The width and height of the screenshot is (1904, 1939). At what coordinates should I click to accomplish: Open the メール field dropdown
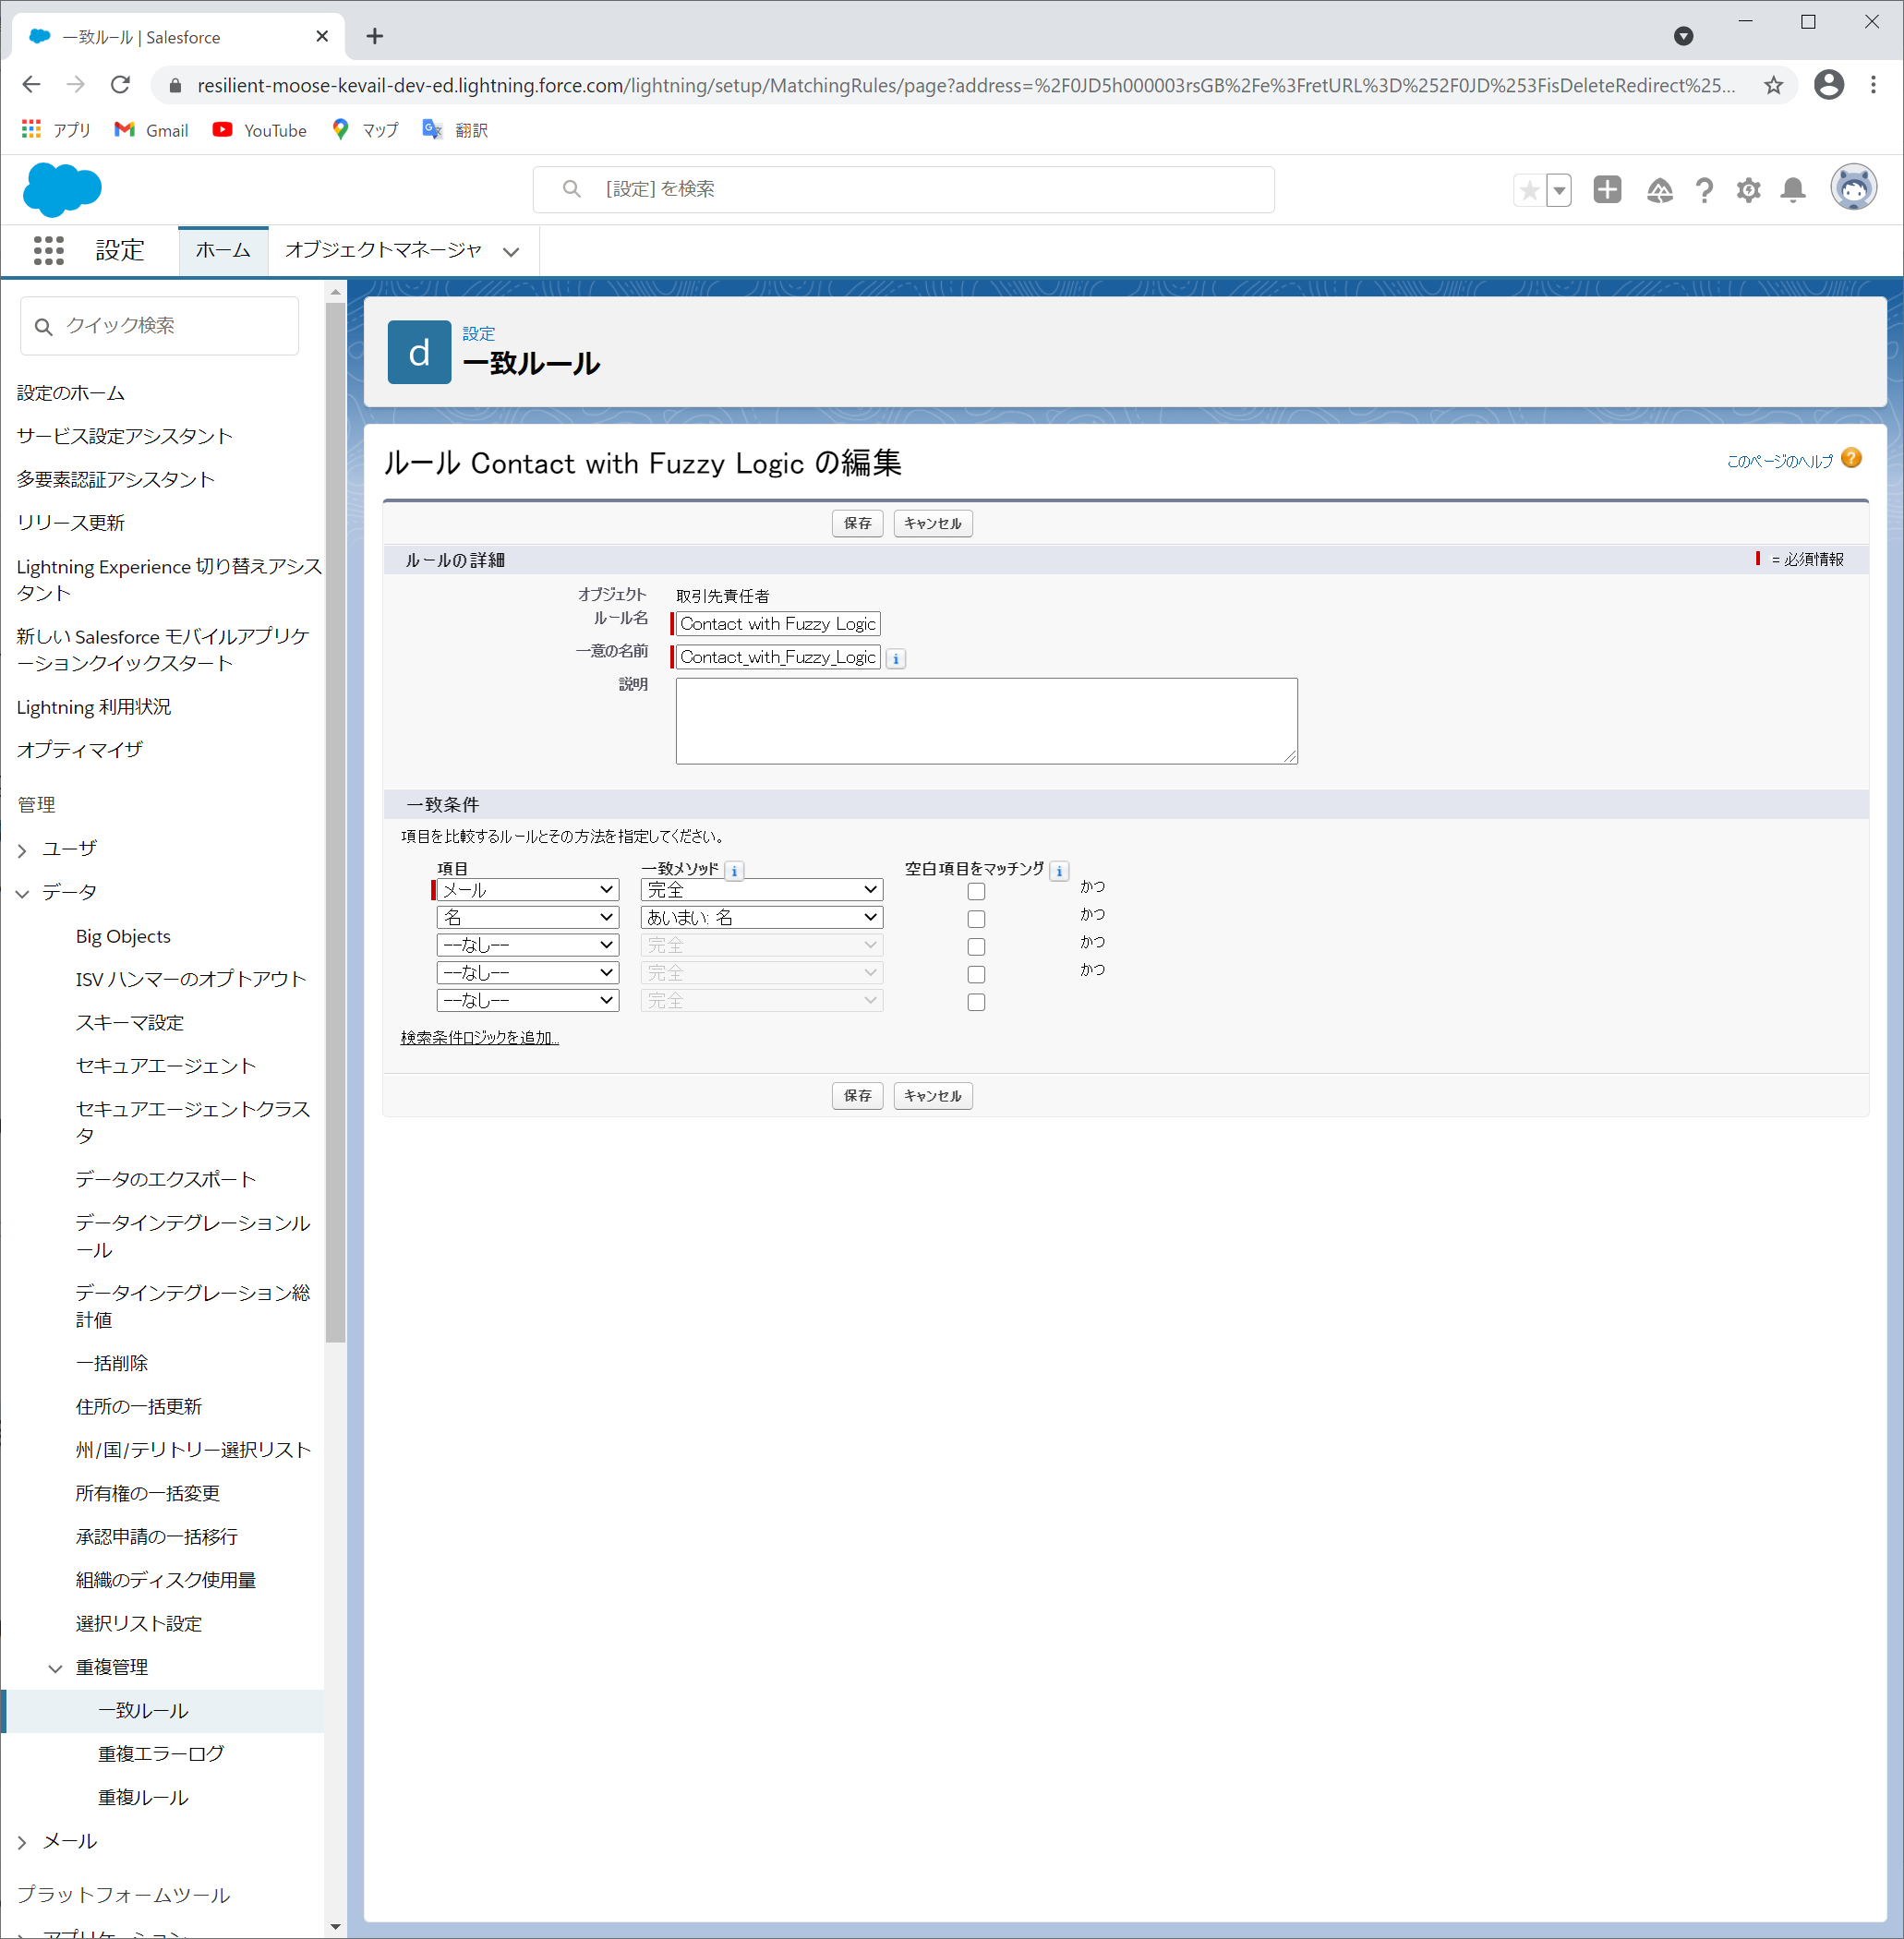(527, 890)
